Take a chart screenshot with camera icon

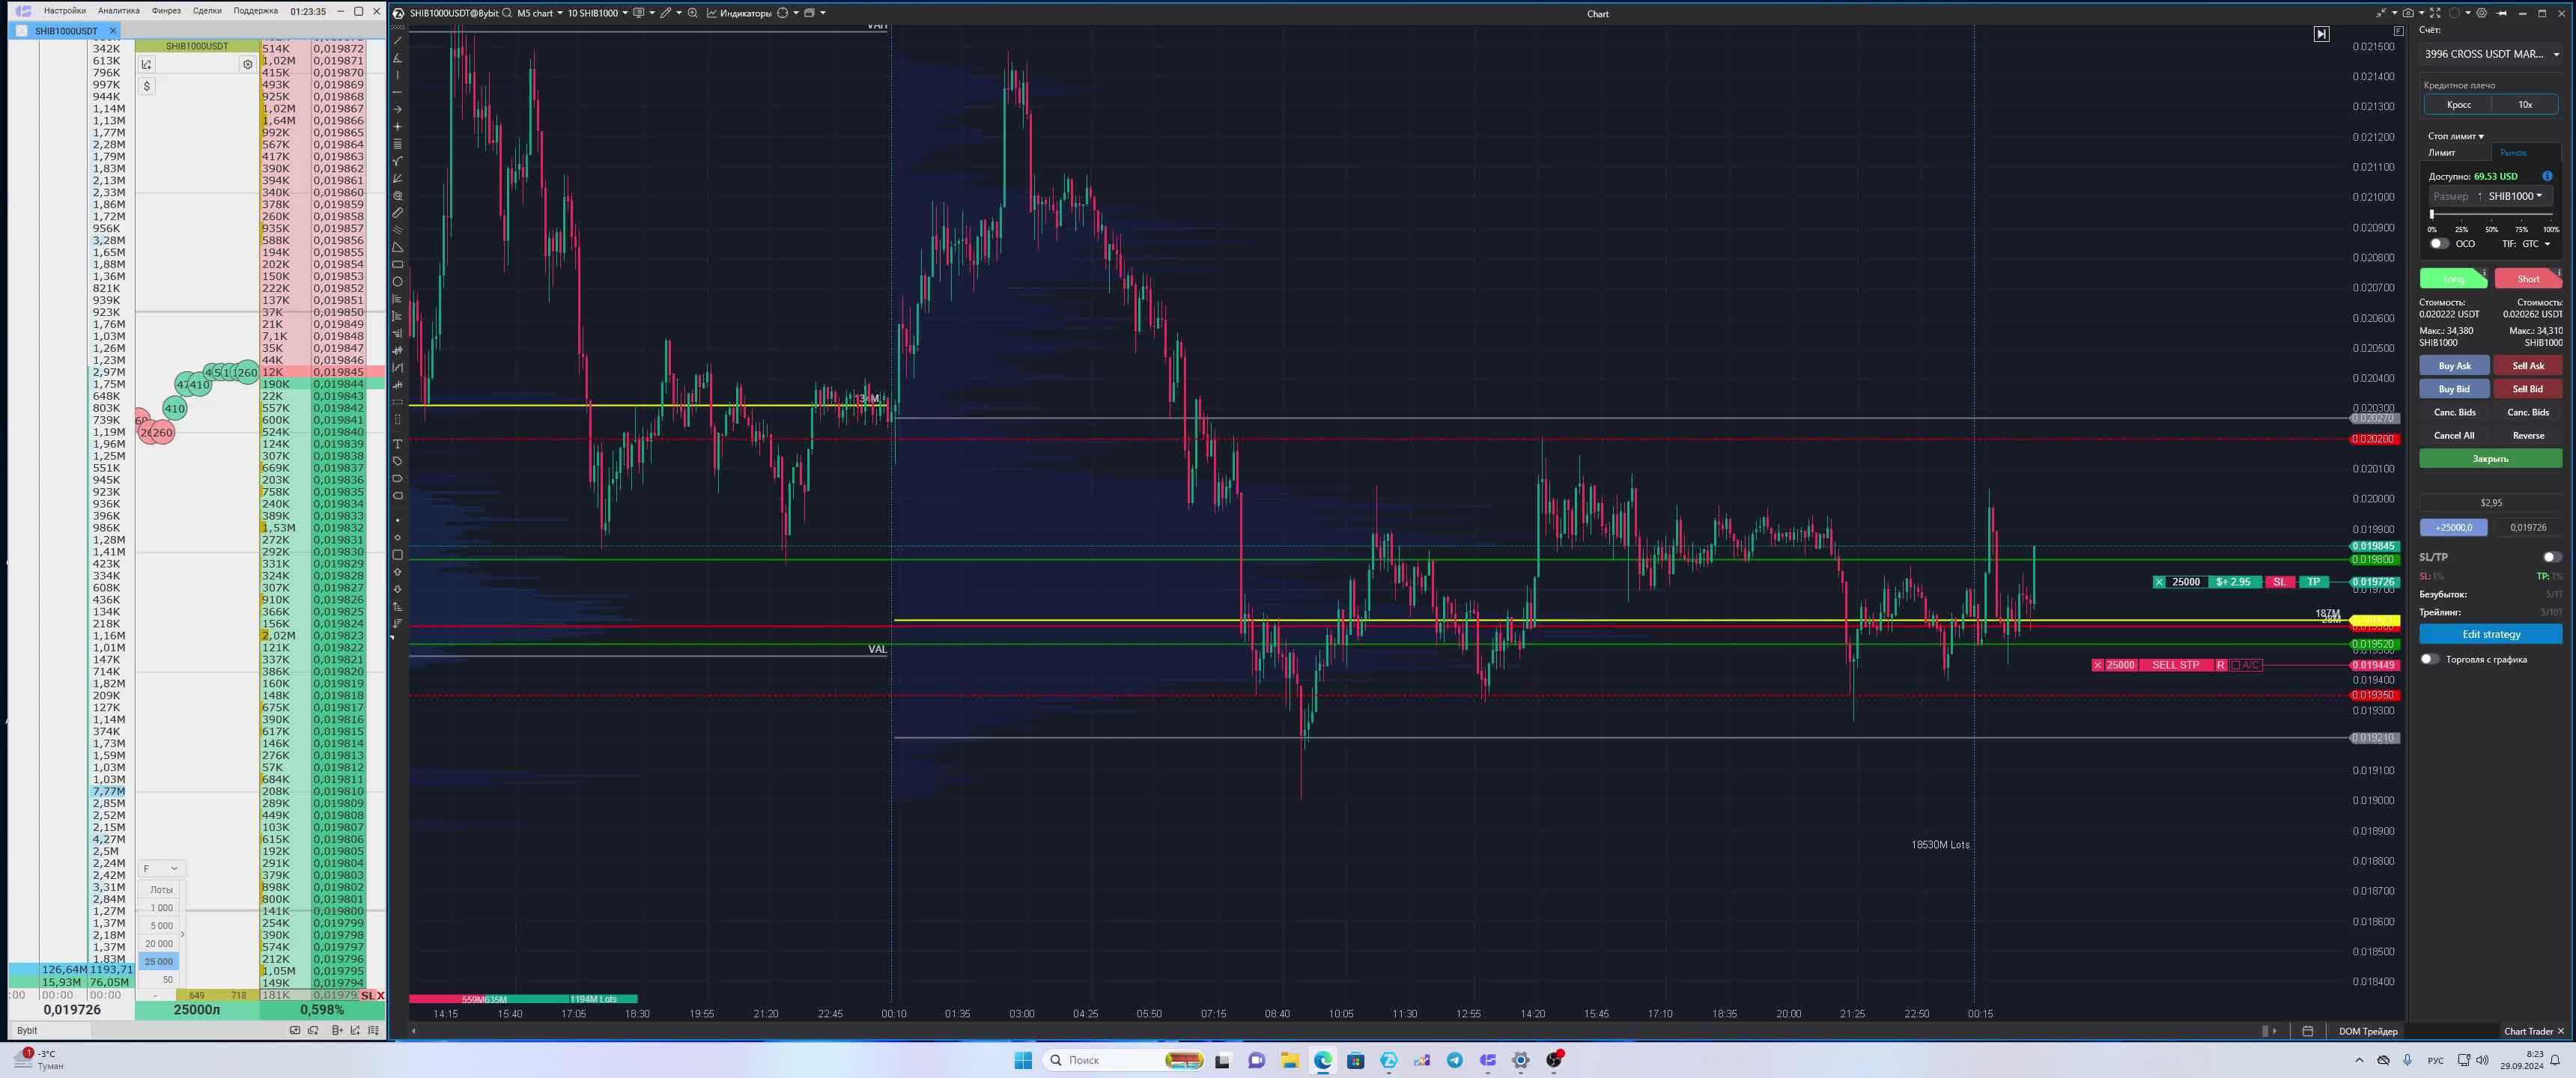(x=2408, y=13)
